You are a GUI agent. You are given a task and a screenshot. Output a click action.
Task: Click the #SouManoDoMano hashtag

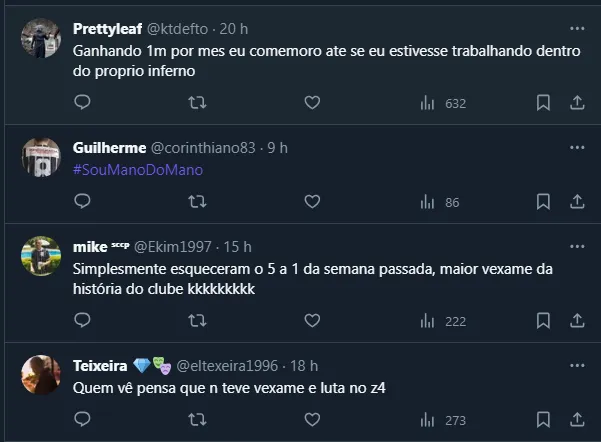pos(138,169)
